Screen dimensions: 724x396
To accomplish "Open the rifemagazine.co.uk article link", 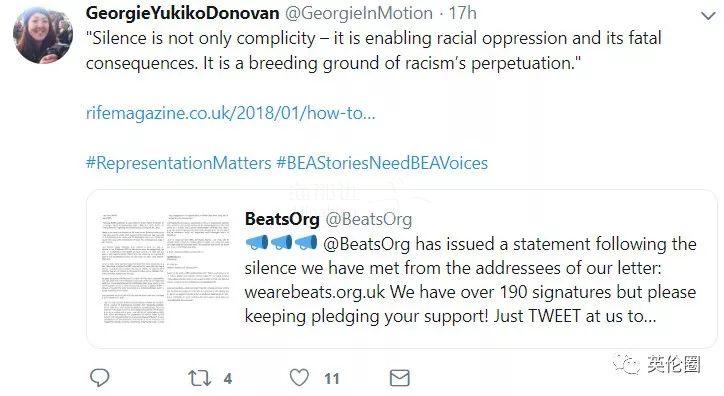I will 230,113.
